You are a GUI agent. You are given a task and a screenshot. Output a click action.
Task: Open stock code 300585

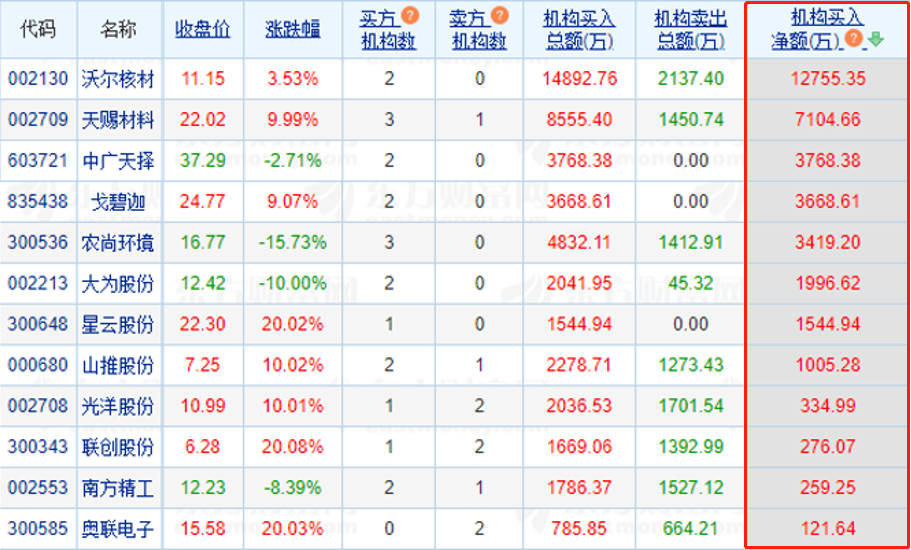click(x=38, y=529)
